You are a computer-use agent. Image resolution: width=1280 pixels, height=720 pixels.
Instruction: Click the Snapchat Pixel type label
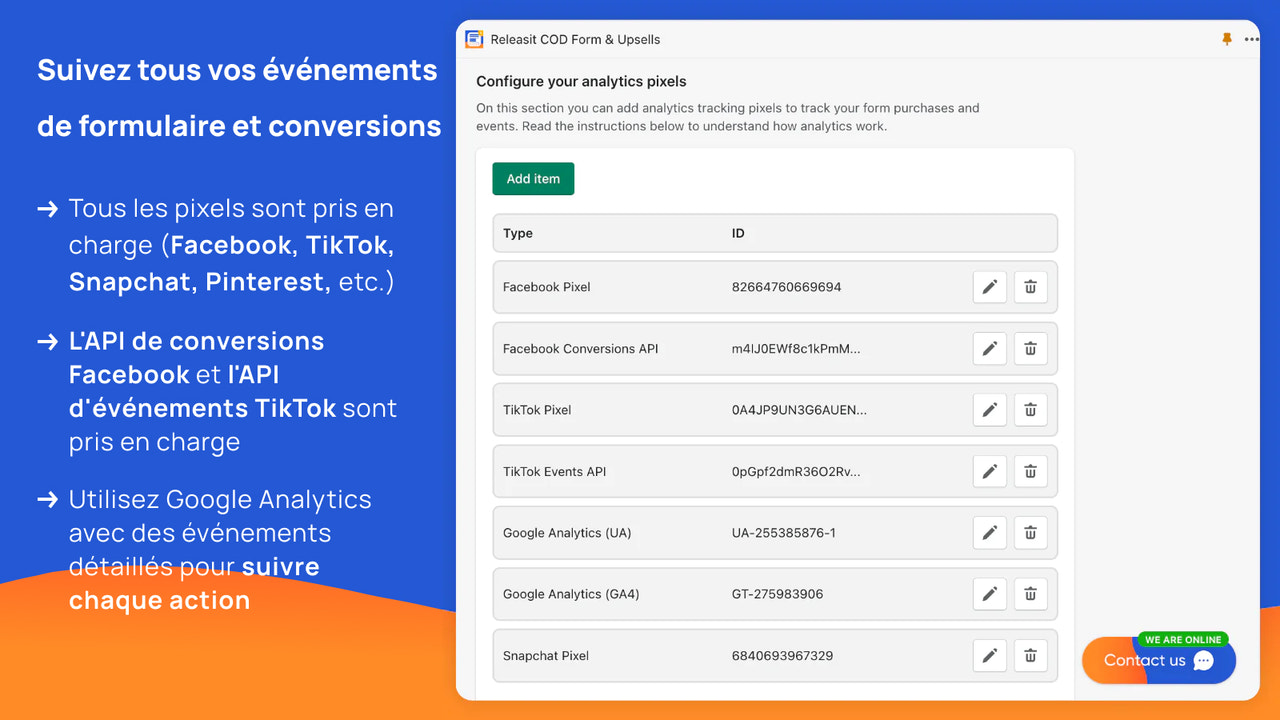546,656
